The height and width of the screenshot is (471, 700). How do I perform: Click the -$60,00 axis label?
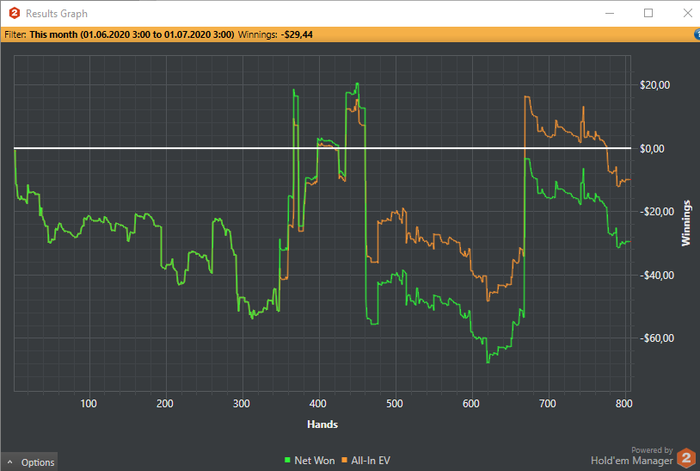click(x=657, y=338)
